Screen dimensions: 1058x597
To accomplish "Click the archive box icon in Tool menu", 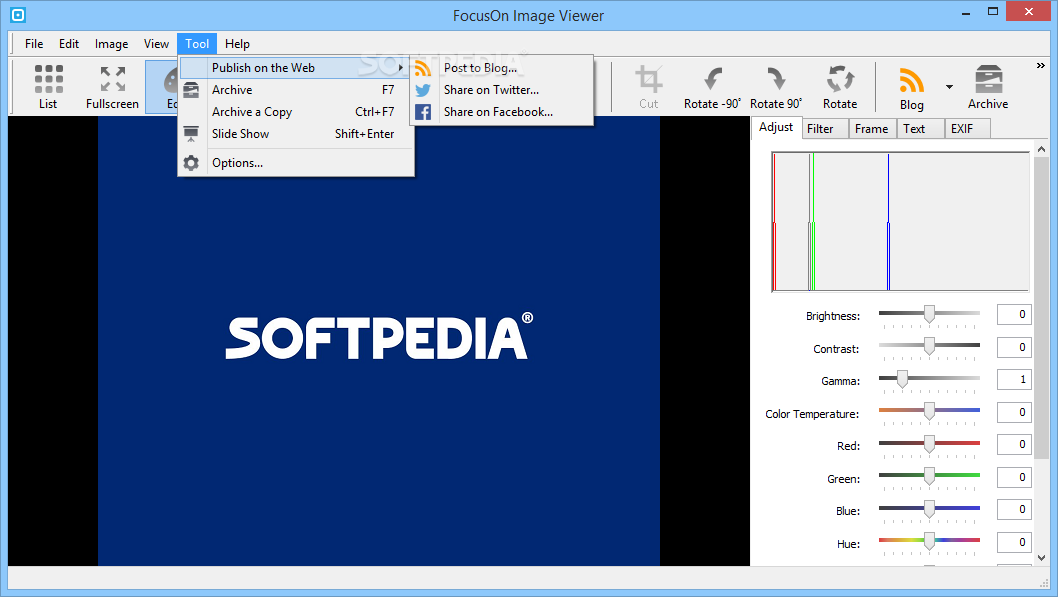I will click(x=191, y=90).
